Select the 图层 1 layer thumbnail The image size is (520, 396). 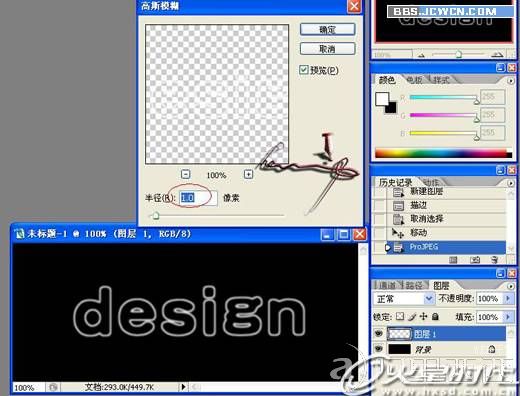[x=399, y=334]
